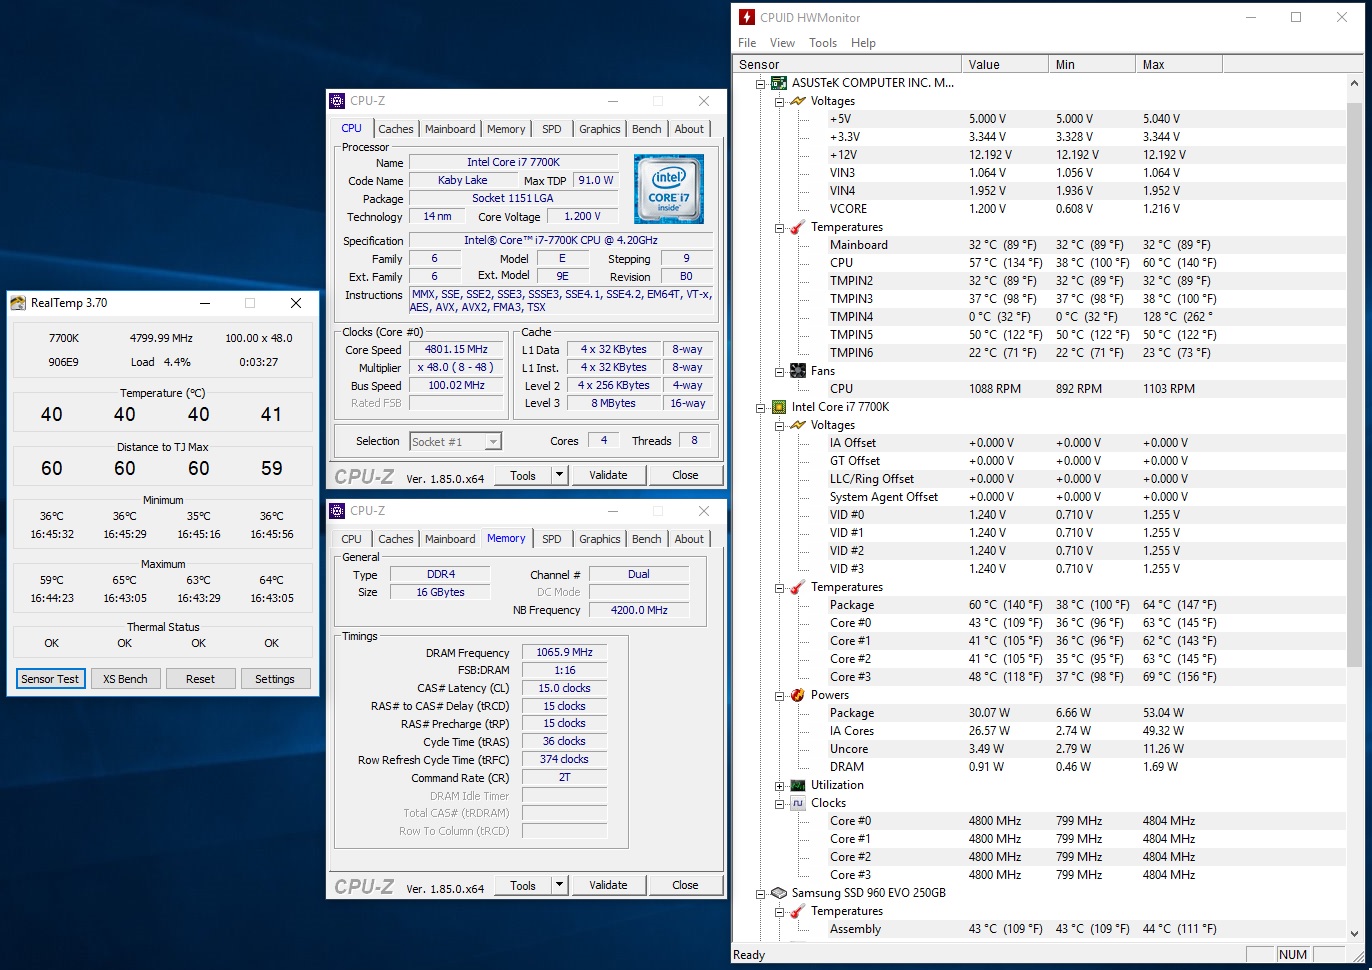Click Close in the CPU-Z Memory window
This screenshot has height=970, width=1372.
[x=685, y=885]
